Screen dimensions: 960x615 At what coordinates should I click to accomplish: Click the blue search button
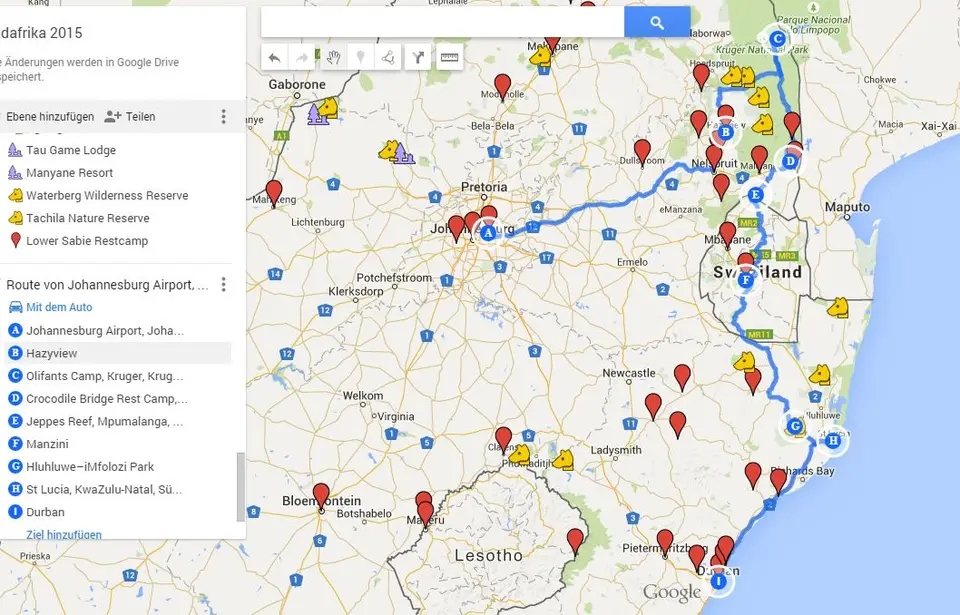[x=657, y=23]
